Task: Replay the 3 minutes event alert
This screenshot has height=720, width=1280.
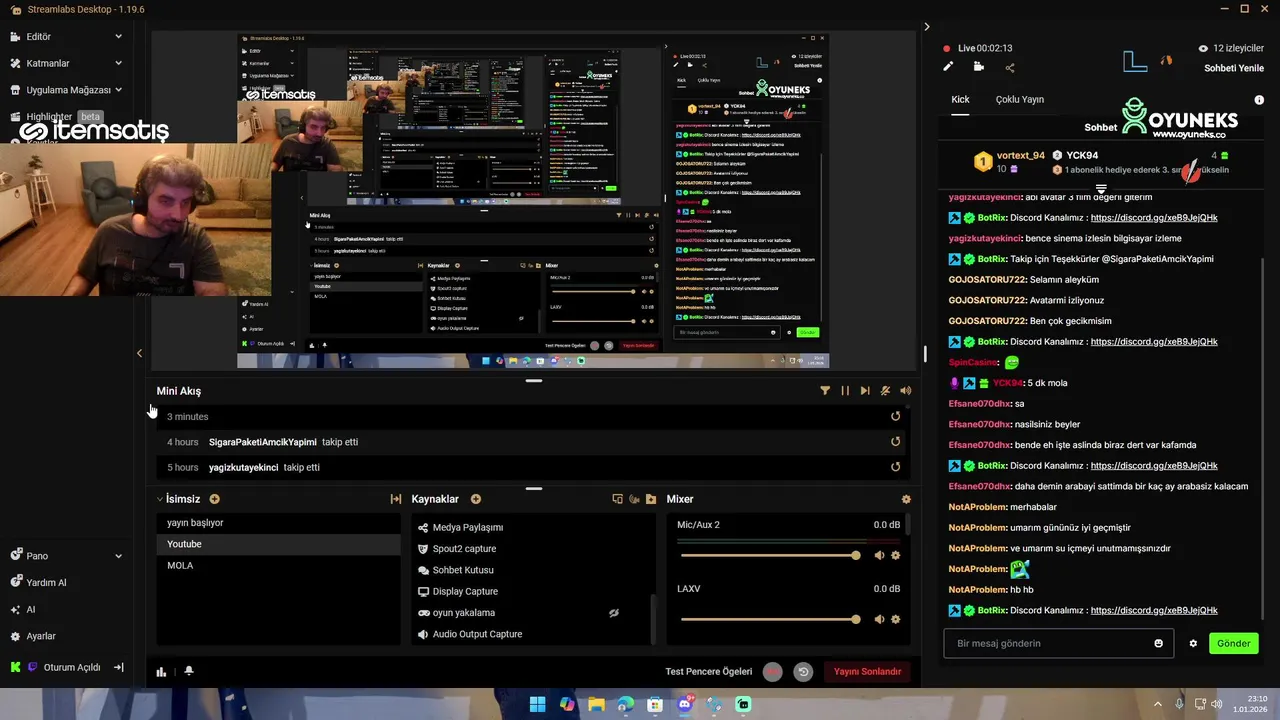Action: [x=895, y=416]
